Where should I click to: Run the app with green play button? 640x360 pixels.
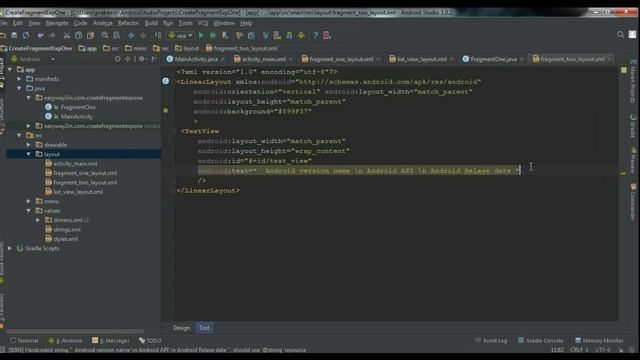click(x=201, y=36)
